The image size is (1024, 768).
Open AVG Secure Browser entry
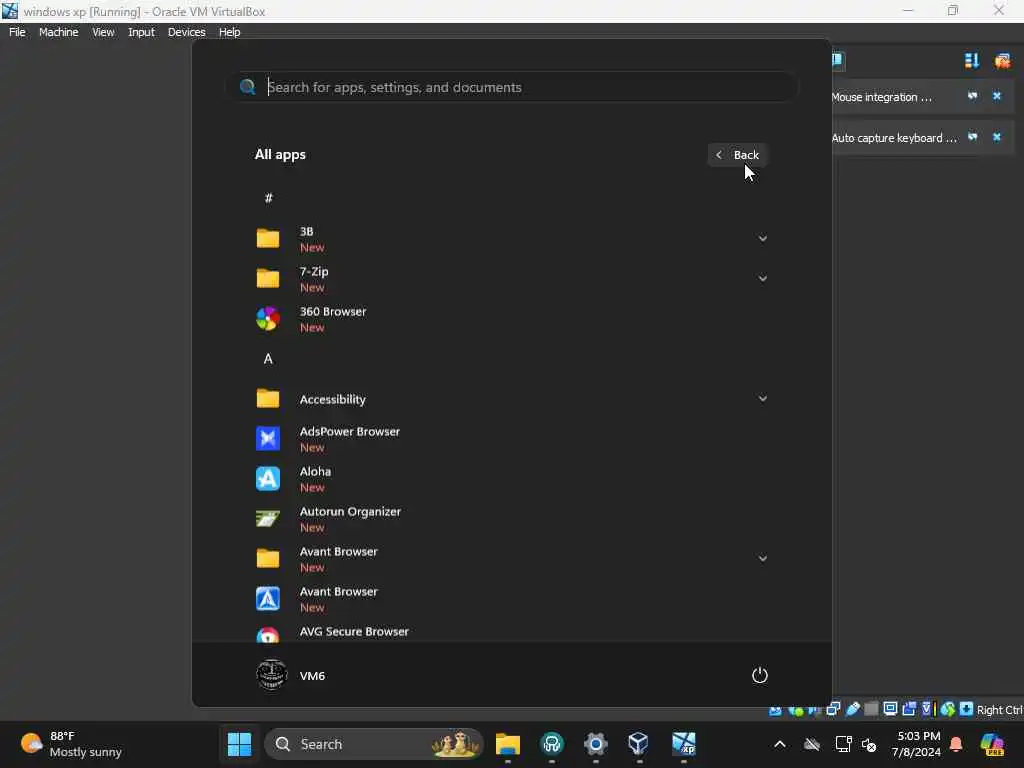(x=511, y=632)
